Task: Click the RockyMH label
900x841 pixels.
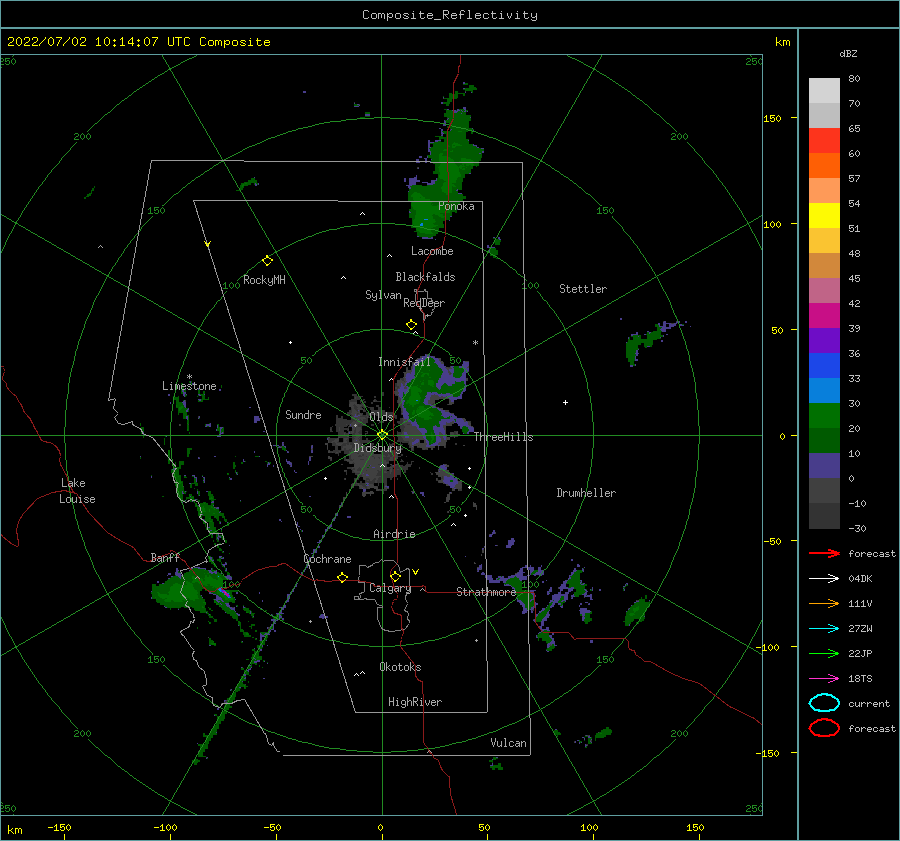Action: coord(264,280)
